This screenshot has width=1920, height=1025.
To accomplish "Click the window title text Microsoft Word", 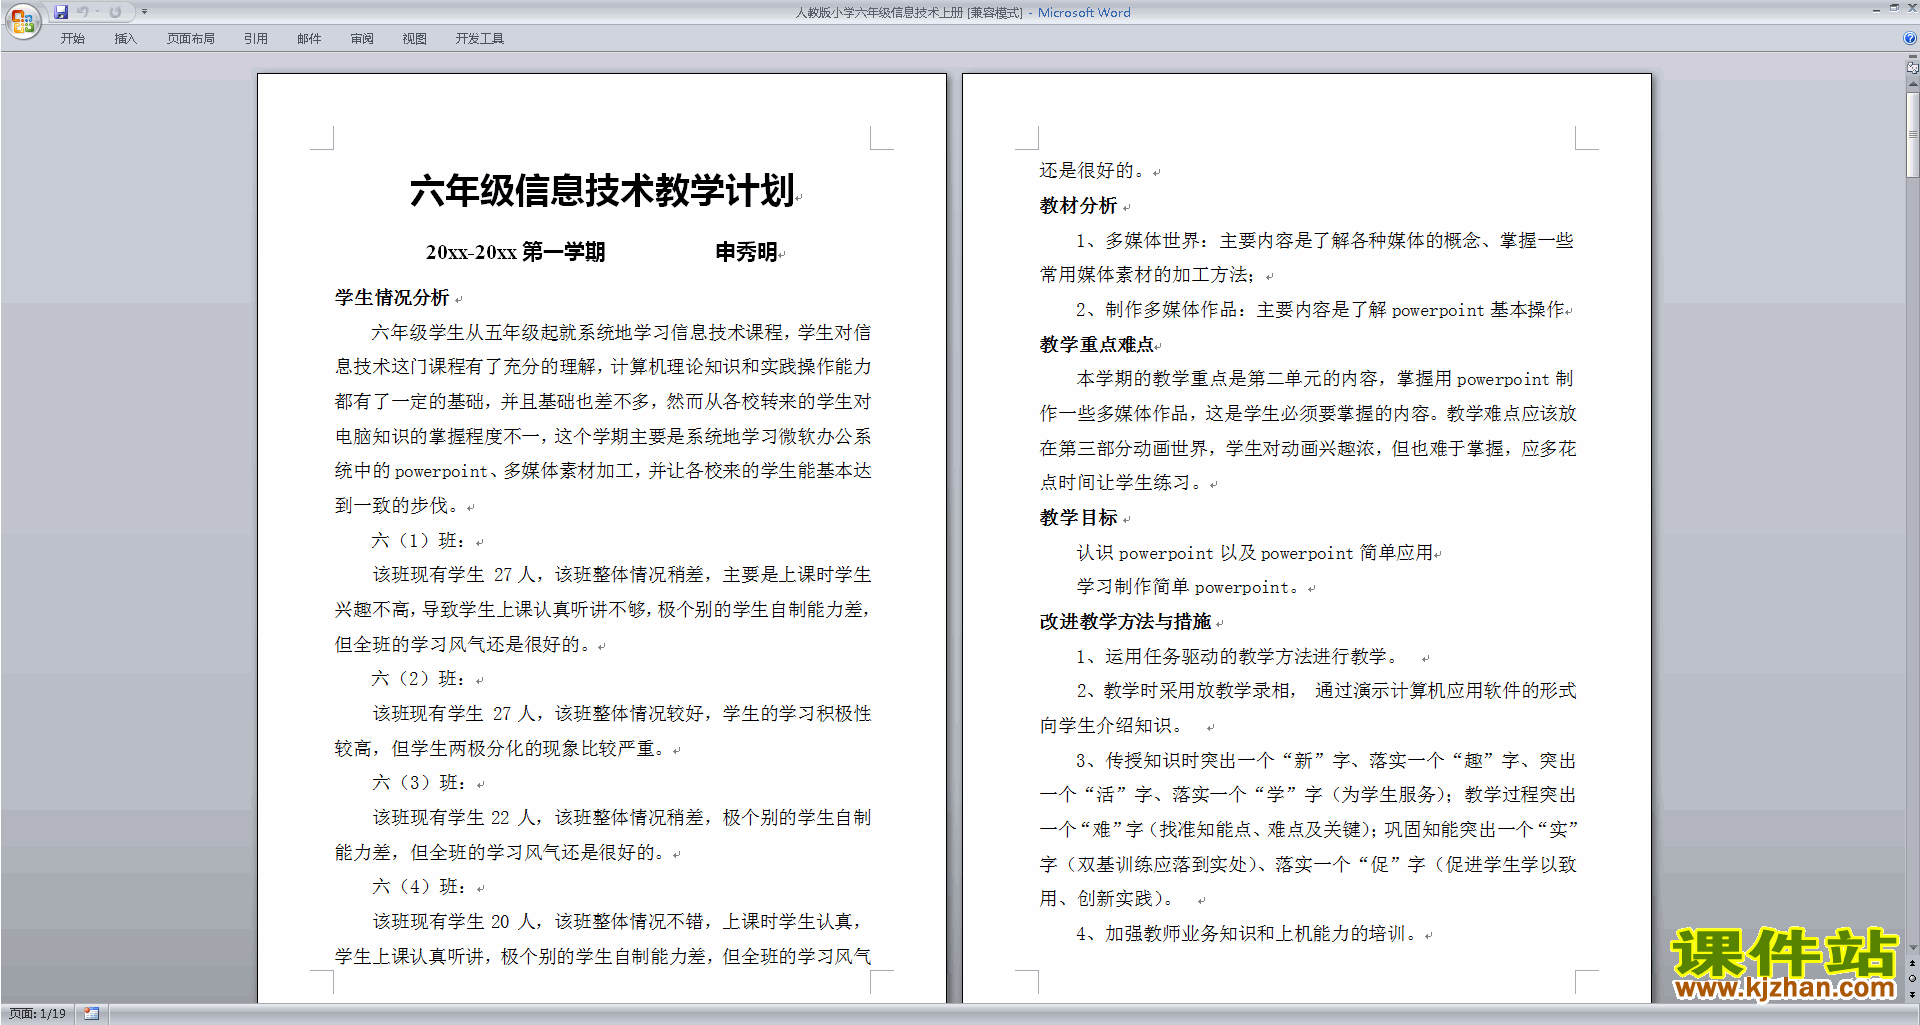I will (x=1084, y=13).
